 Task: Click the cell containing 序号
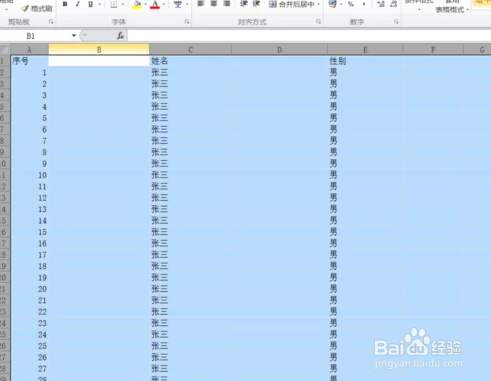pyautogui.click(x=29, y=61)
